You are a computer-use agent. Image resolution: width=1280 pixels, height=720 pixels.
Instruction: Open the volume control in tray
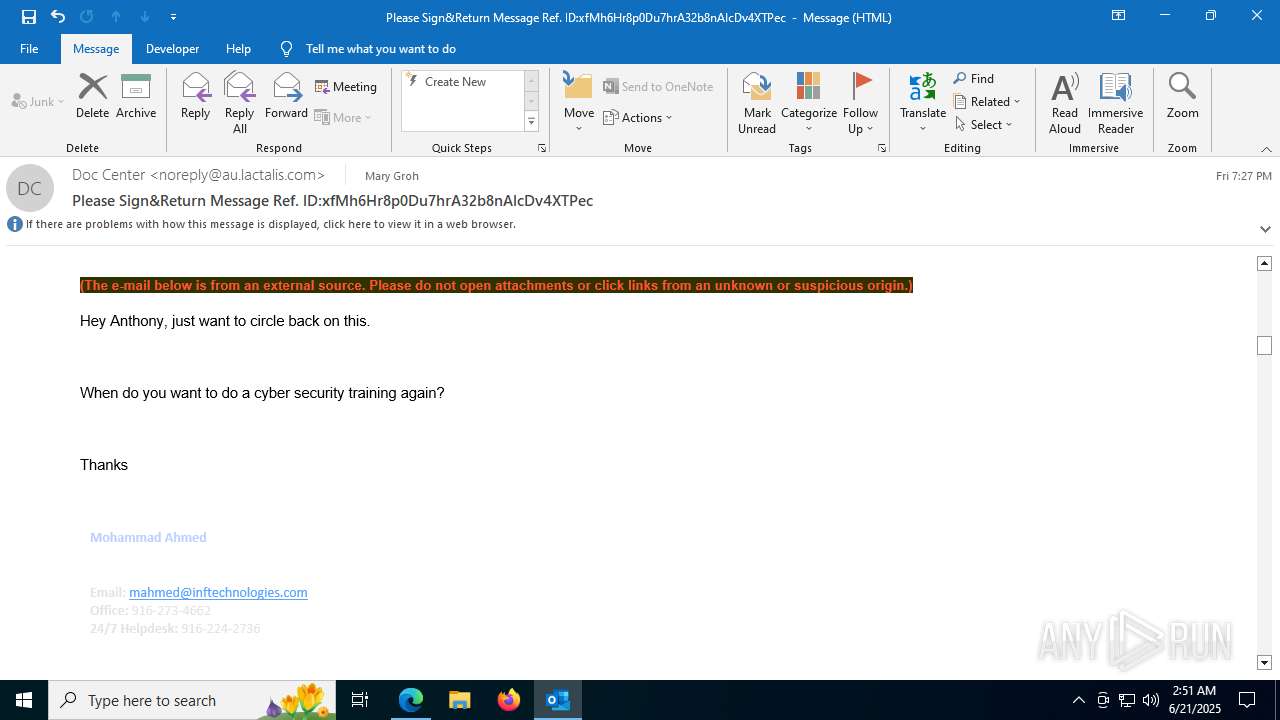[x=1151, y=700]
